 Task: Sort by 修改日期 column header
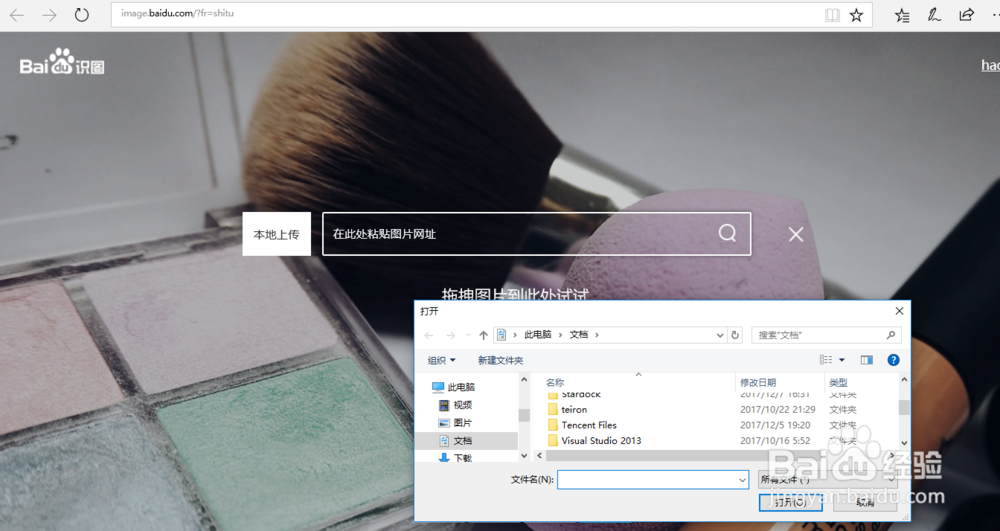[758, 382]
